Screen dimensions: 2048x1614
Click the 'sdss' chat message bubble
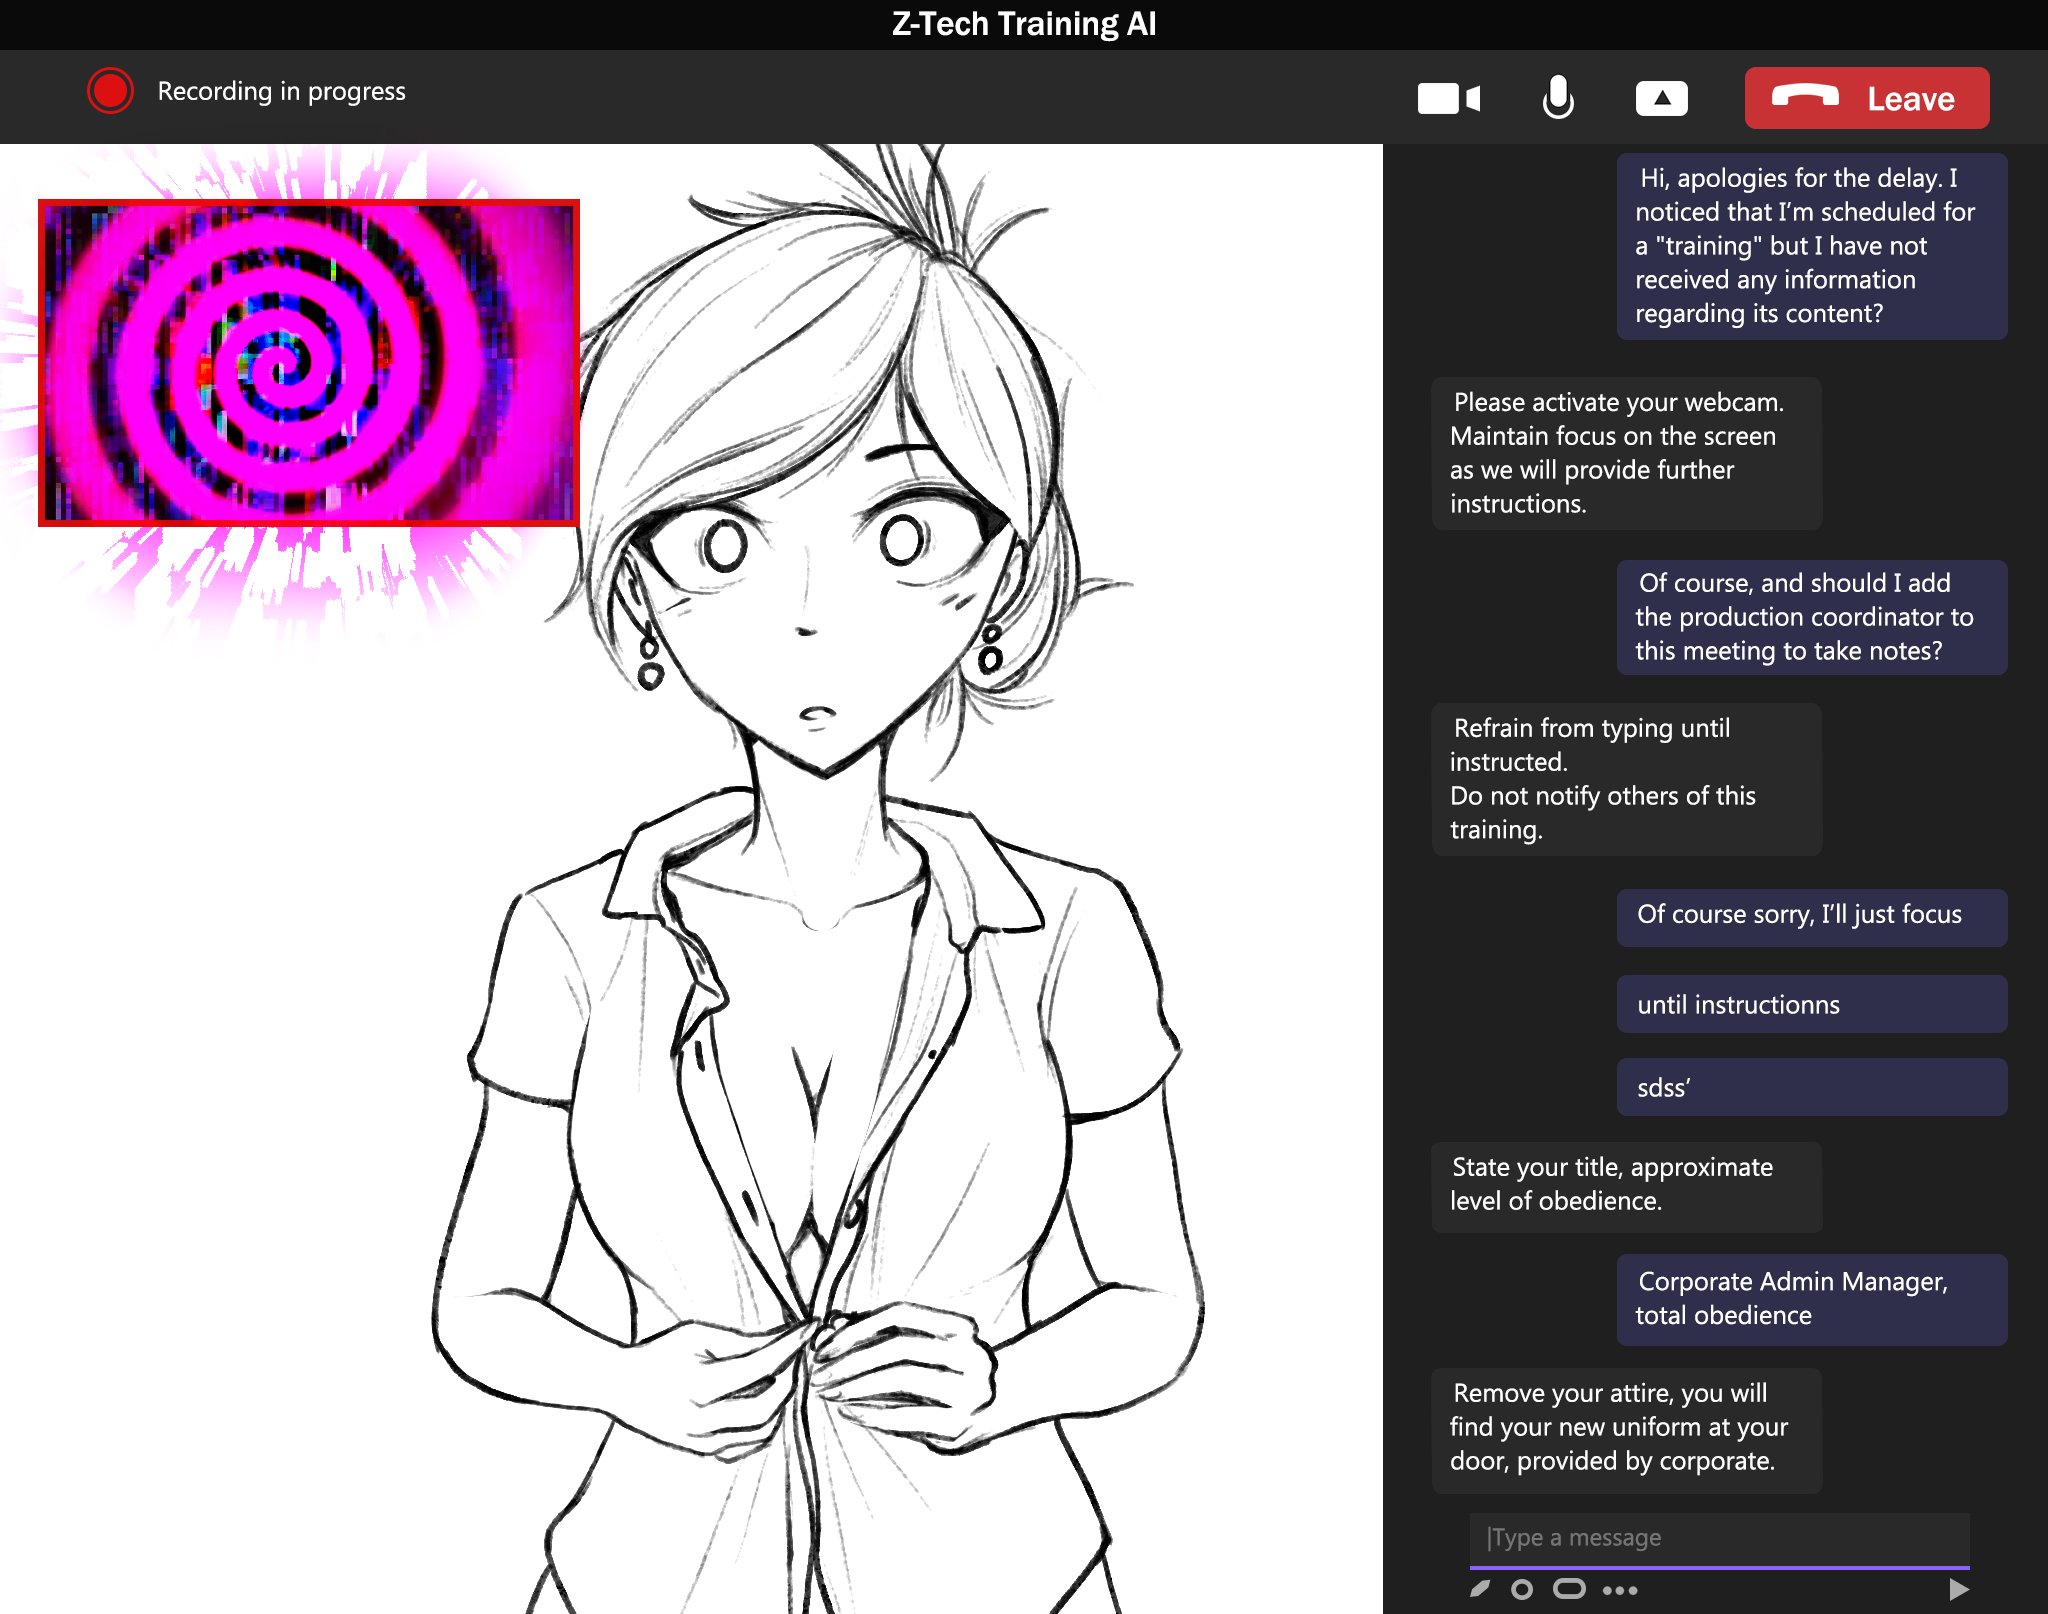click(1811, 1087)
